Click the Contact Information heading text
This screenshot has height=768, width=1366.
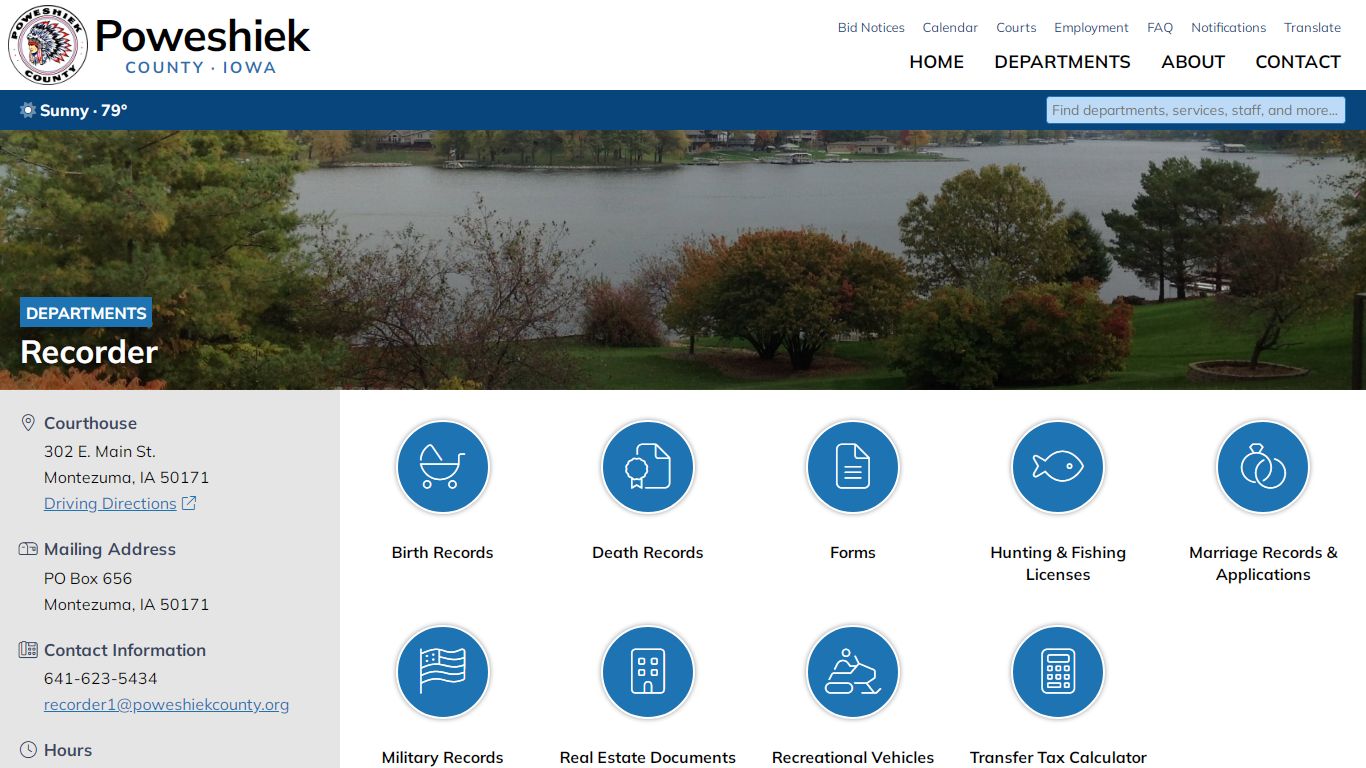point(125,650)
